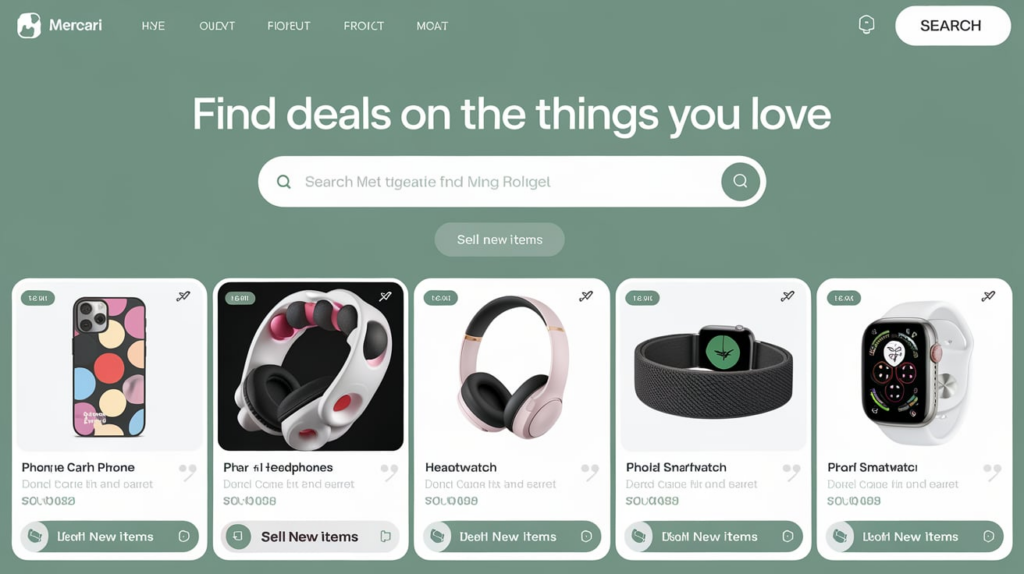Viewport: 1024px width, 574px height.
Task: Toggle favorite hearts on Pharl Smatwatch card
Action: click(992, 471)
